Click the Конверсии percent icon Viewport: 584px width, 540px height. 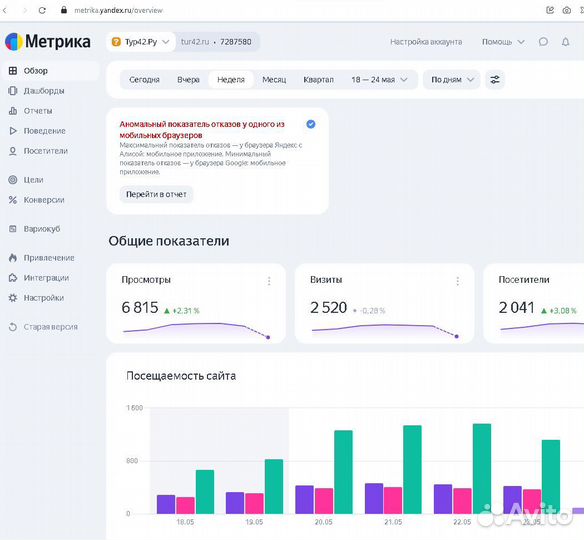[x=13, y=200]
